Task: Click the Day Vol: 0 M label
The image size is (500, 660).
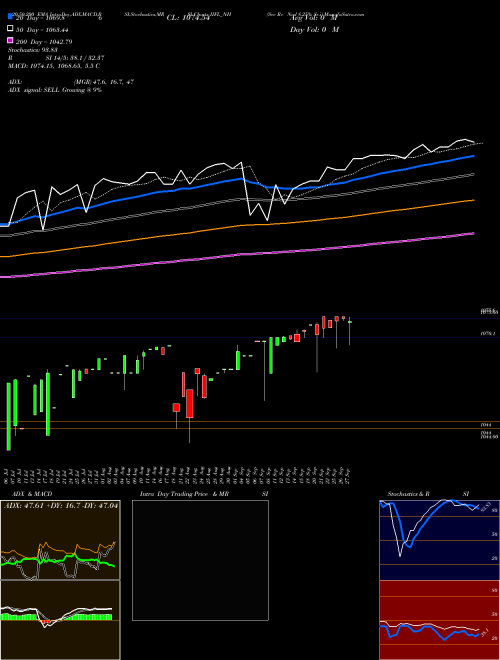Action: point(314,29)
